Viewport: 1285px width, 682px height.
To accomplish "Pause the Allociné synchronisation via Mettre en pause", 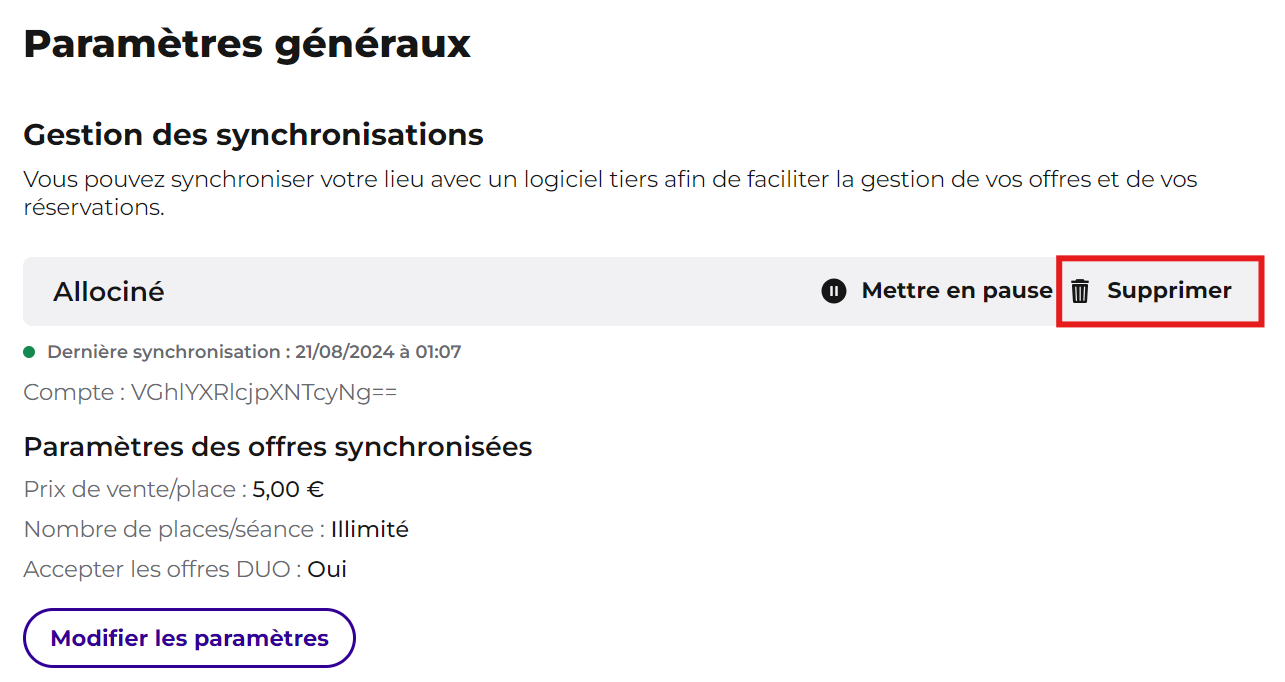I will point(937,291).
